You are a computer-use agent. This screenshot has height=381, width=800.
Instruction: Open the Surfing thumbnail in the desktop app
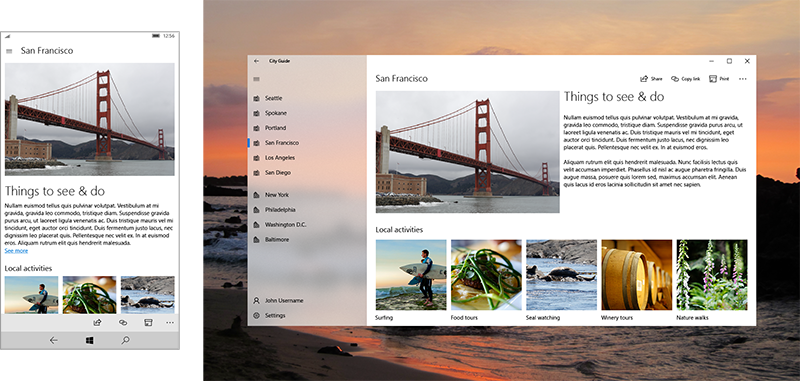click(x=411, y=275)
